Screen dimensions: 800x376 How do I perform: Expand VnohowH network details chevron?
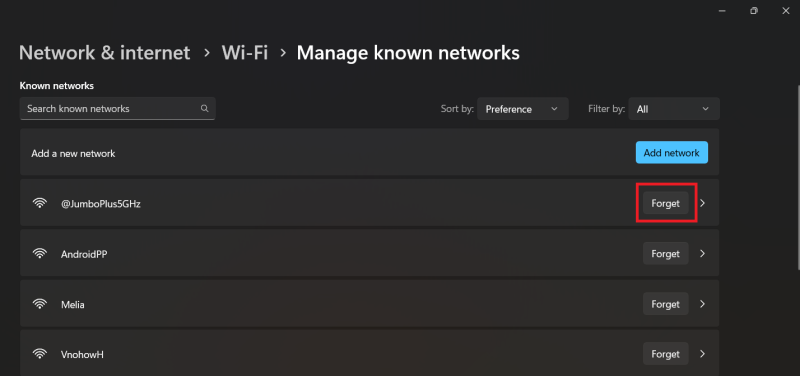[703, 354]
